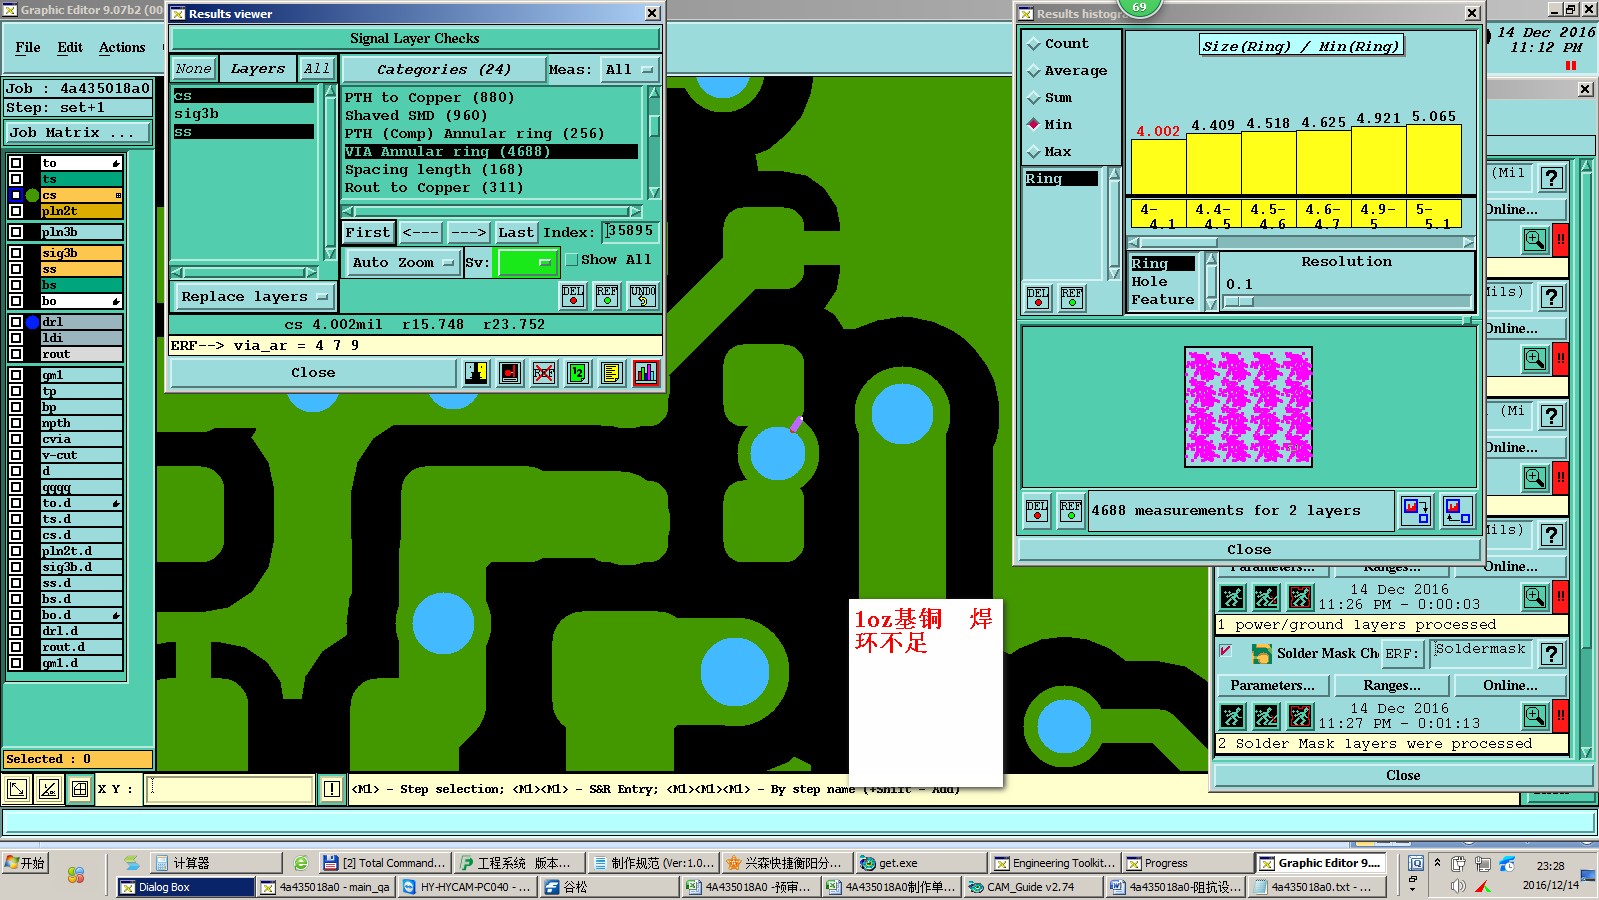Image resolution: width=1599 pixels, height=900 pixels.
Task: Click the Last button
Action: point(516,232)
